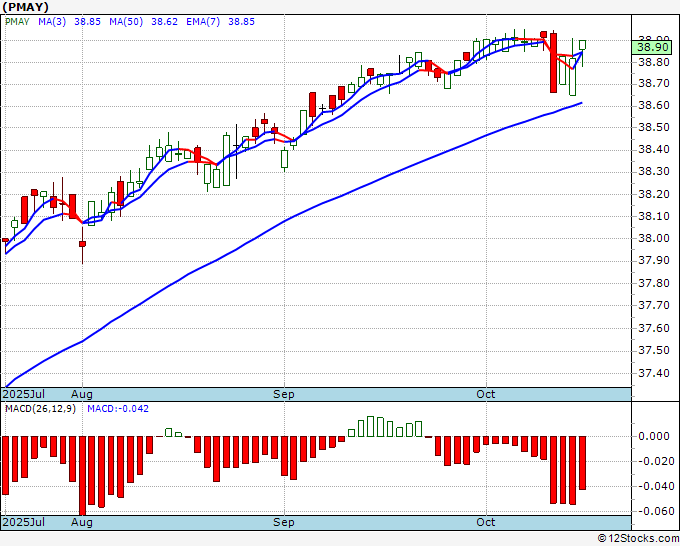
Task: Click the 37.40 price axis label
Action: click(x=654, y=373)
